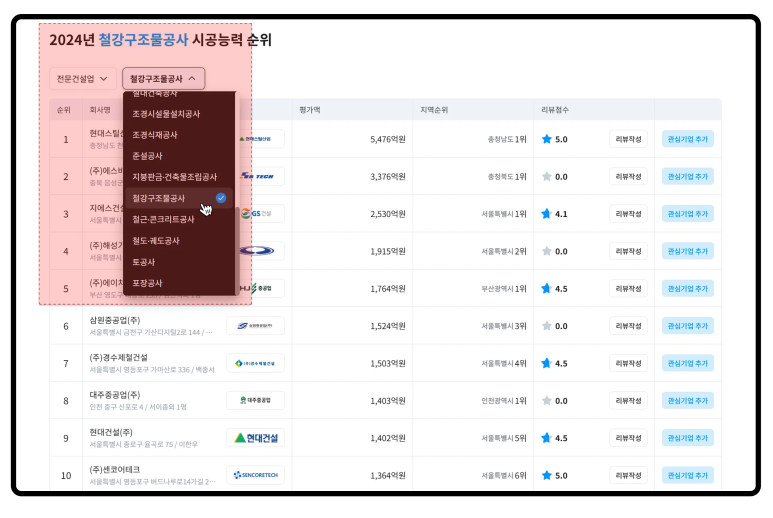Viewport: 773px width, 518px height.
Task: Open the (주)경수제철건설 company name
Action: tap(118, 357)
